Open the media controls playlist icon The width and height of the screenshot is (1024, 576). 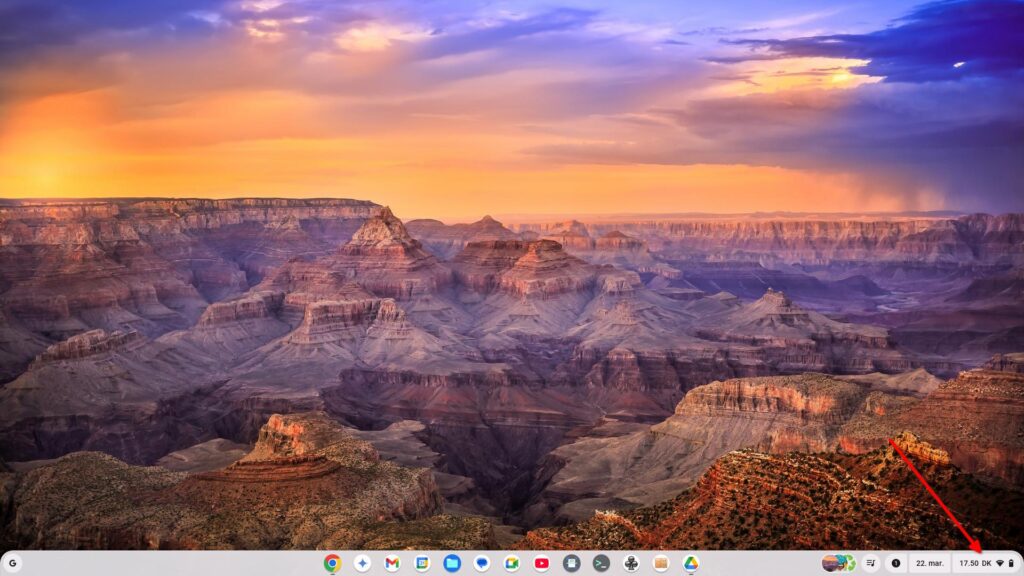point(870,563)
